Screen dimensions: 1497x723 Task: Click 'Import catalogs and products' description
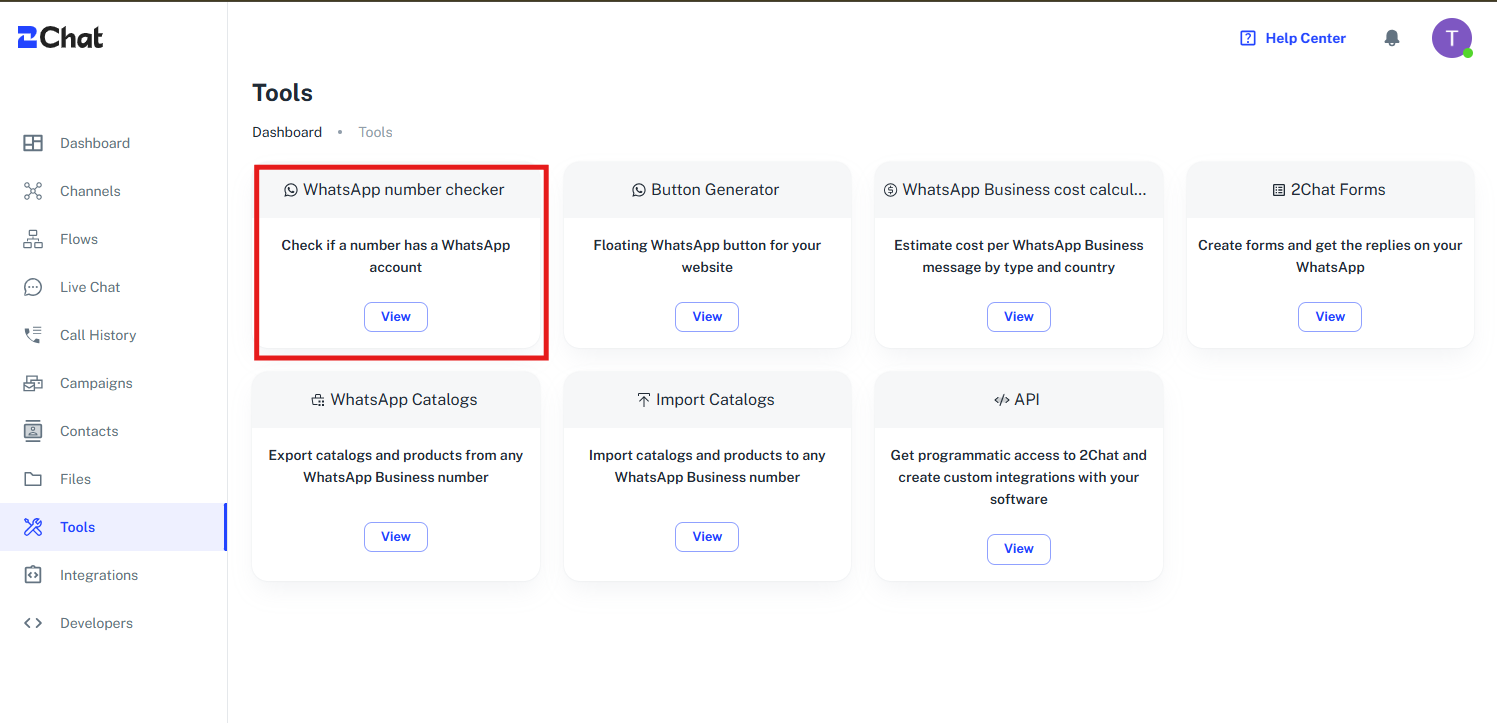coord(707,466)
